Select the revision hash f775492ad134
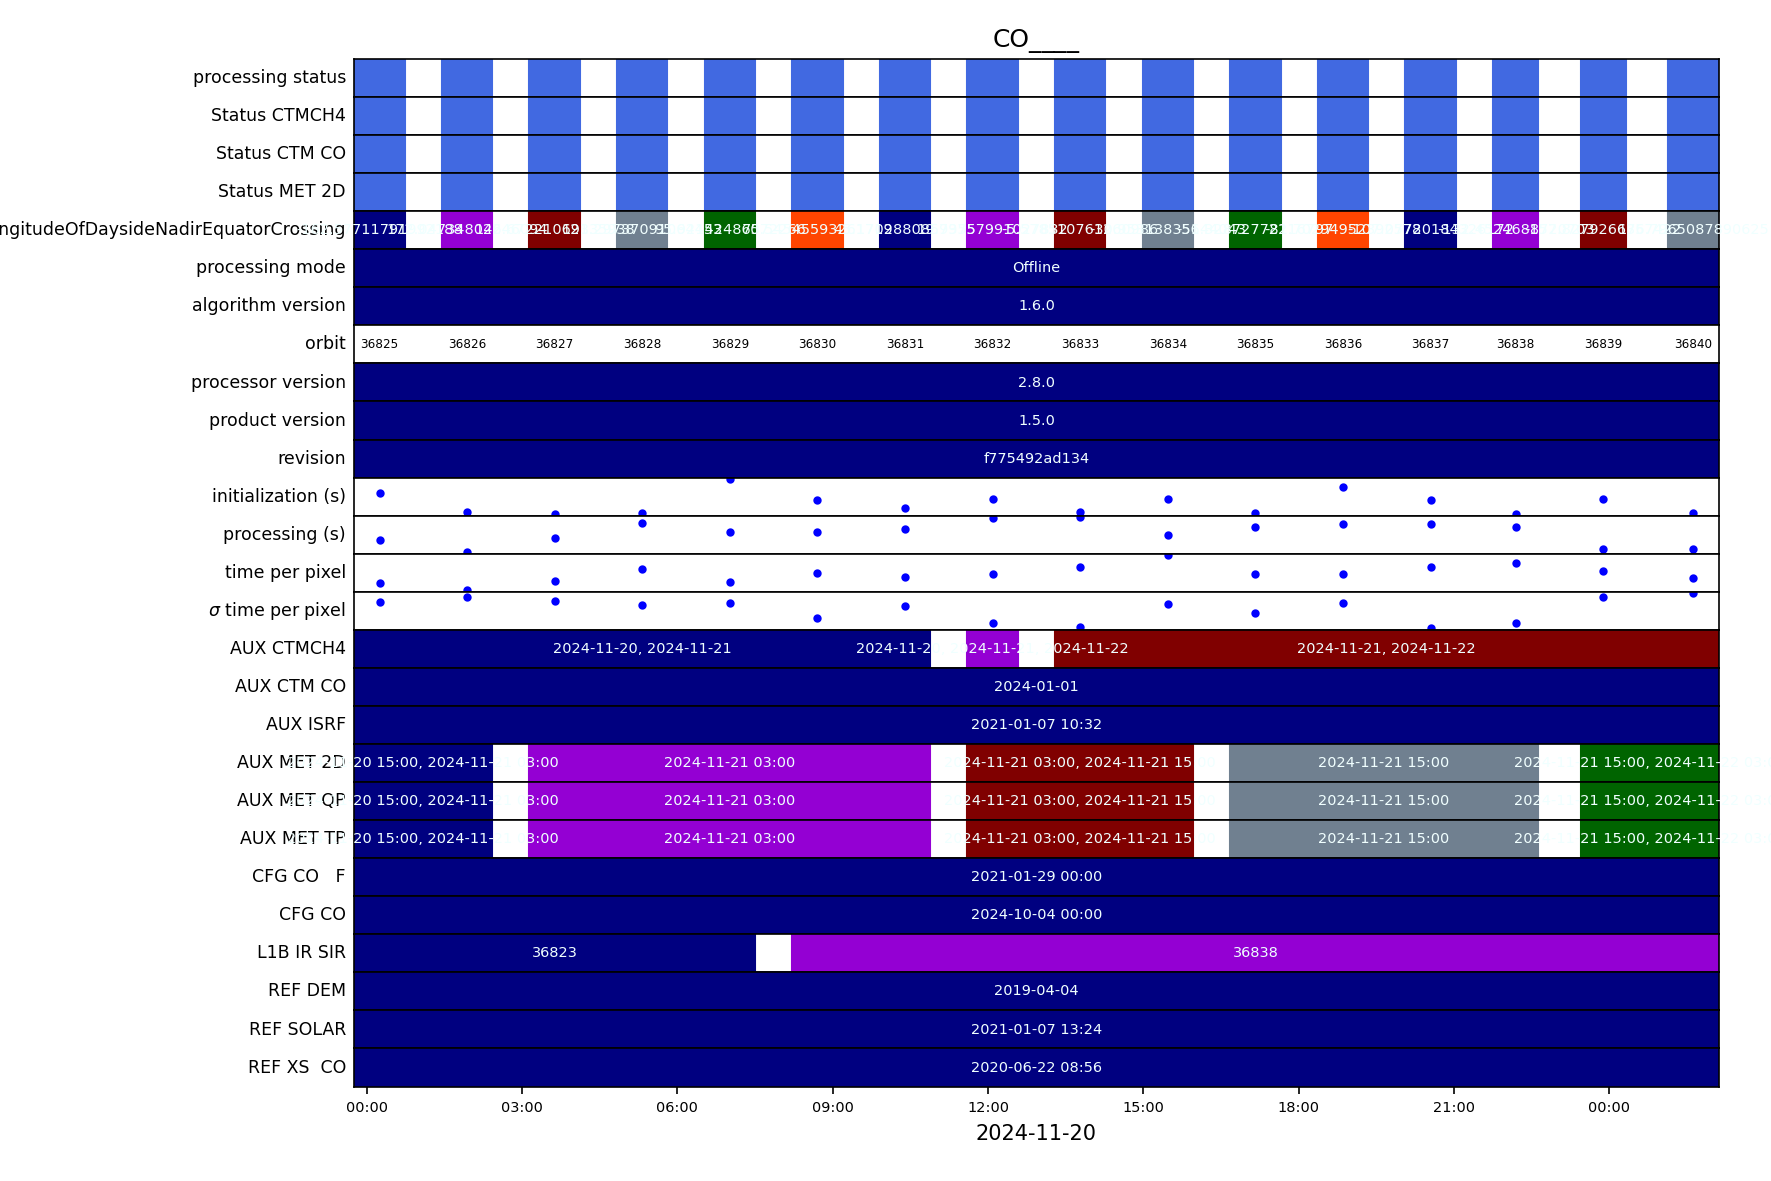Viewport: 1771px width, 1181px height. tap(1035, 459)
